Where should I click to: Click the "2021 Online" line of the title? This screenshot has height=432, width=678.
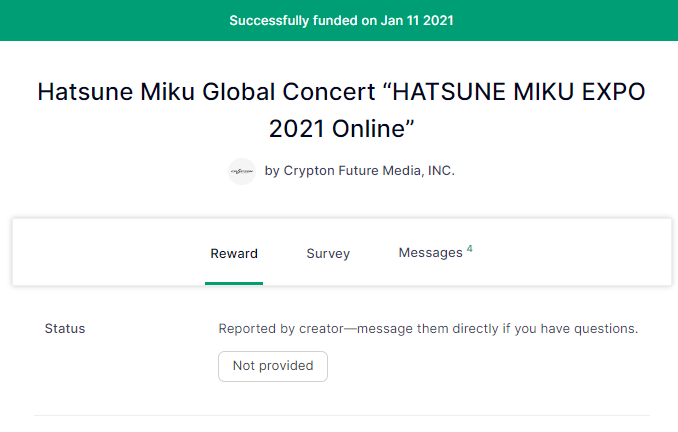coord(341,129)
